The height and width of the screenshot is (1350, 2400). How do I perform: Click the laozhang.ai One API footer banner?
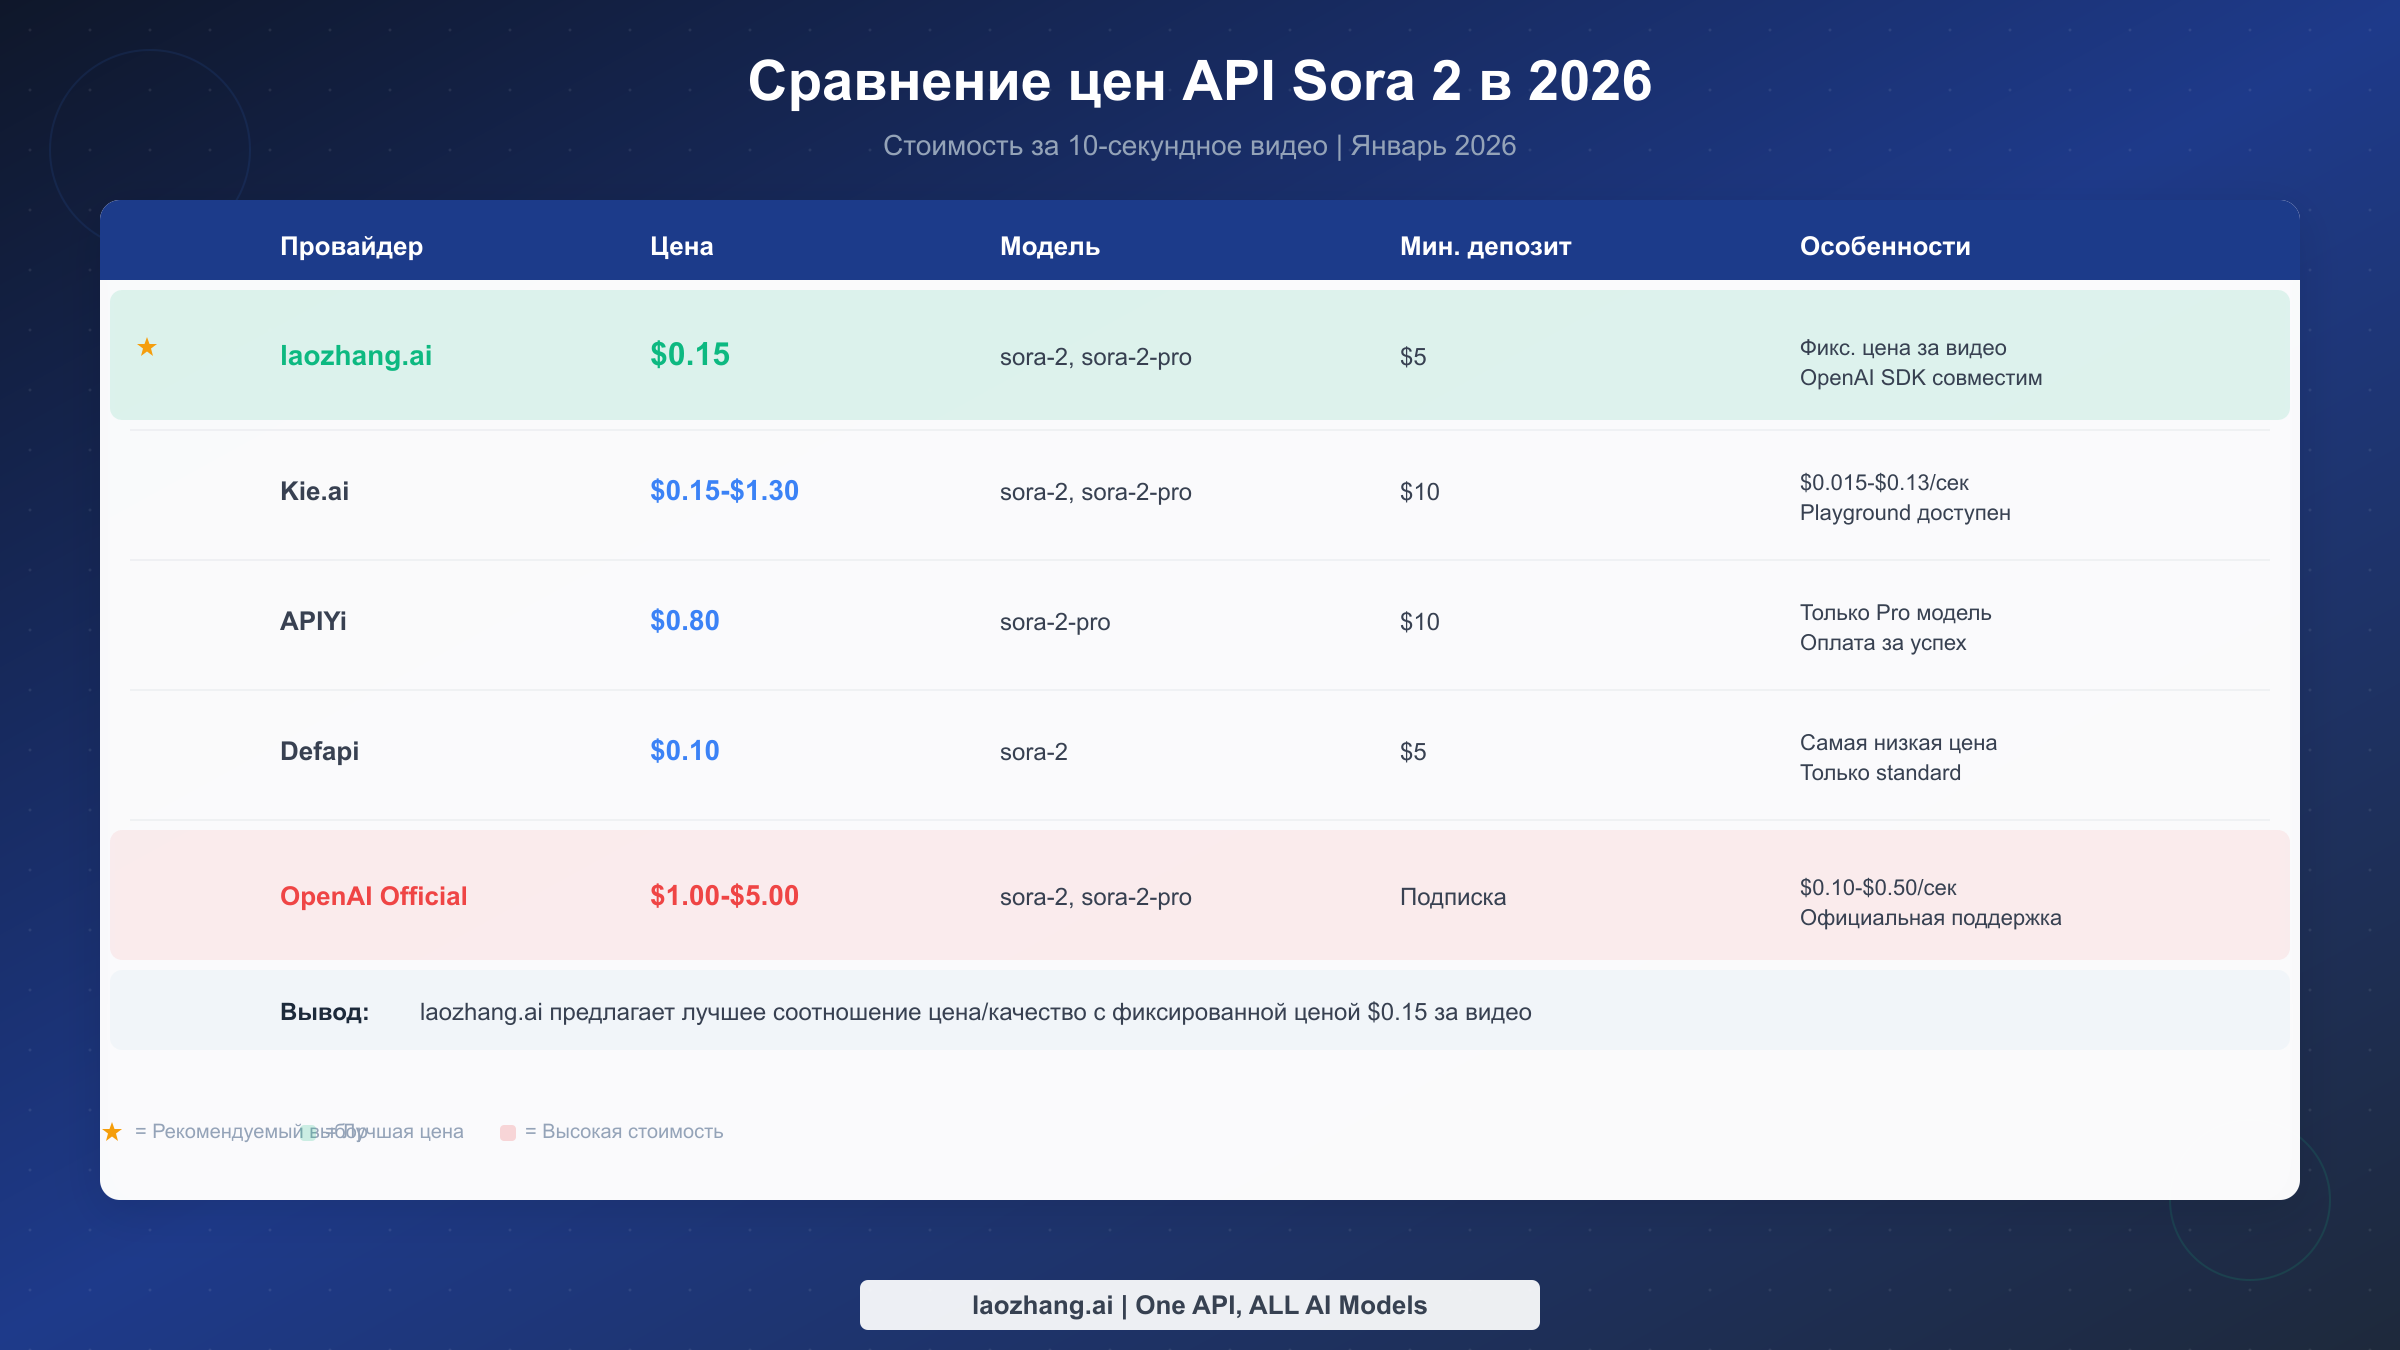tap(1200, 1304)
